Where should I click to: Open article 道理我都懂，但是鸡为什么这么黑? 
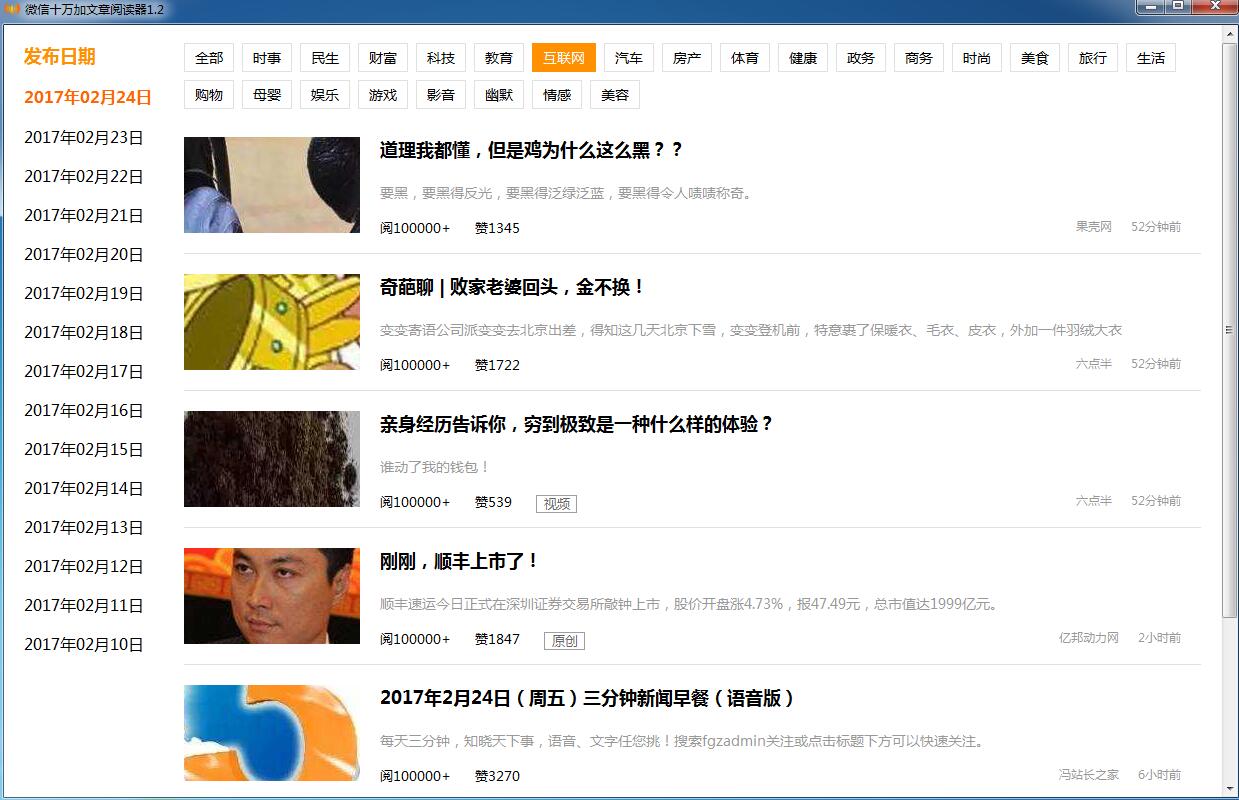click(x=531, y=150)
